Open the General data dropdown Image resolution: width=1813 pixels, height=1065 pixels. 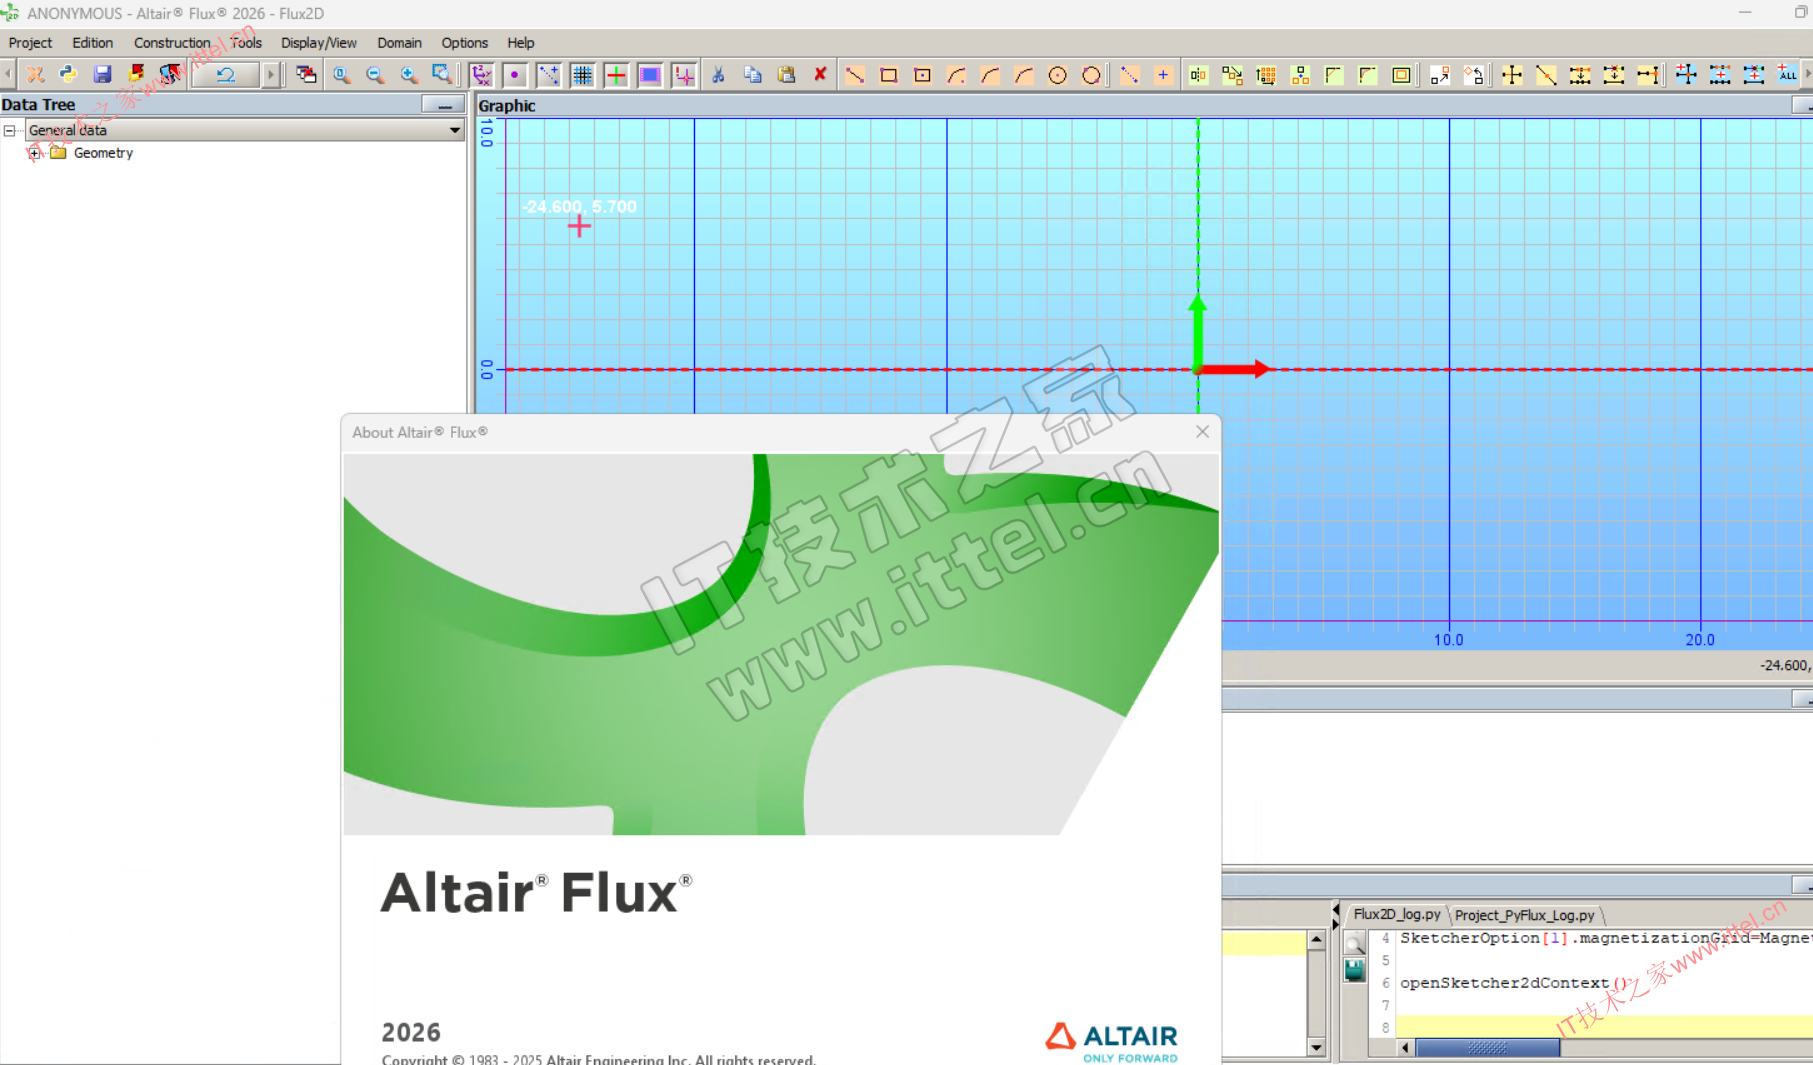(x=454, y=130)
